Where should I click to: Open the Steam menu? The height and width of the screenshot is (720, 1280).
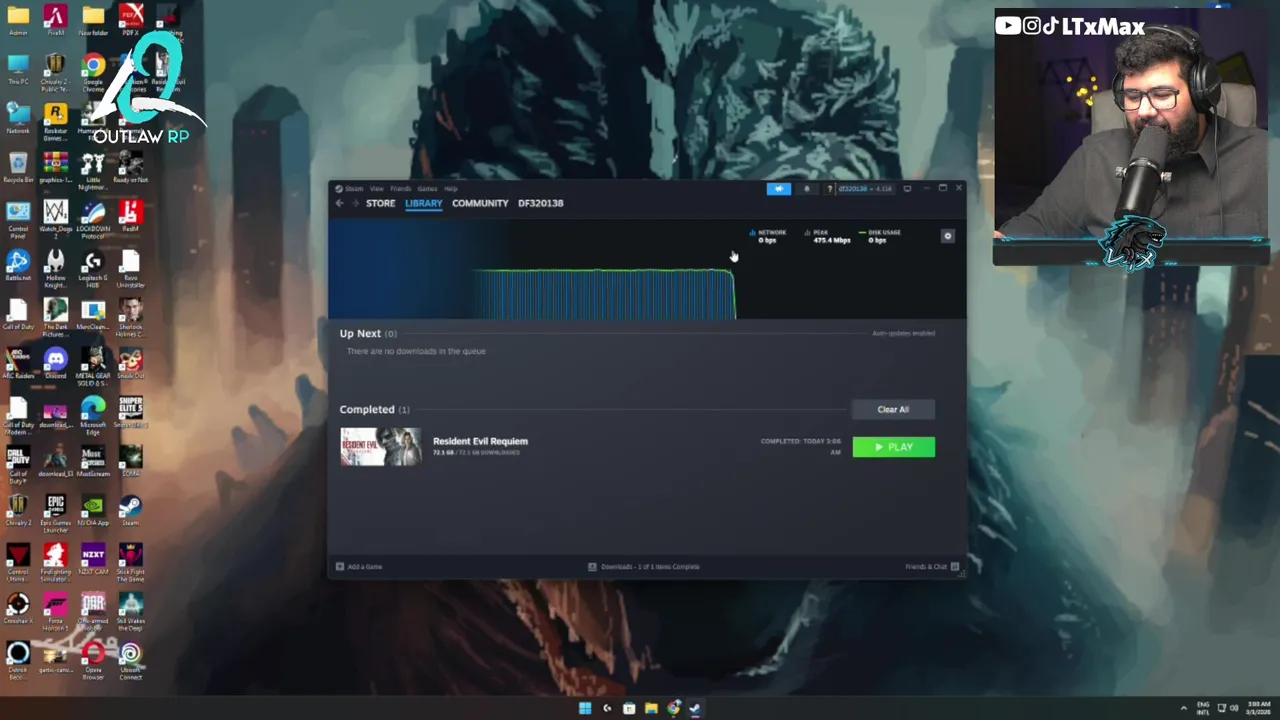(351, 188)
